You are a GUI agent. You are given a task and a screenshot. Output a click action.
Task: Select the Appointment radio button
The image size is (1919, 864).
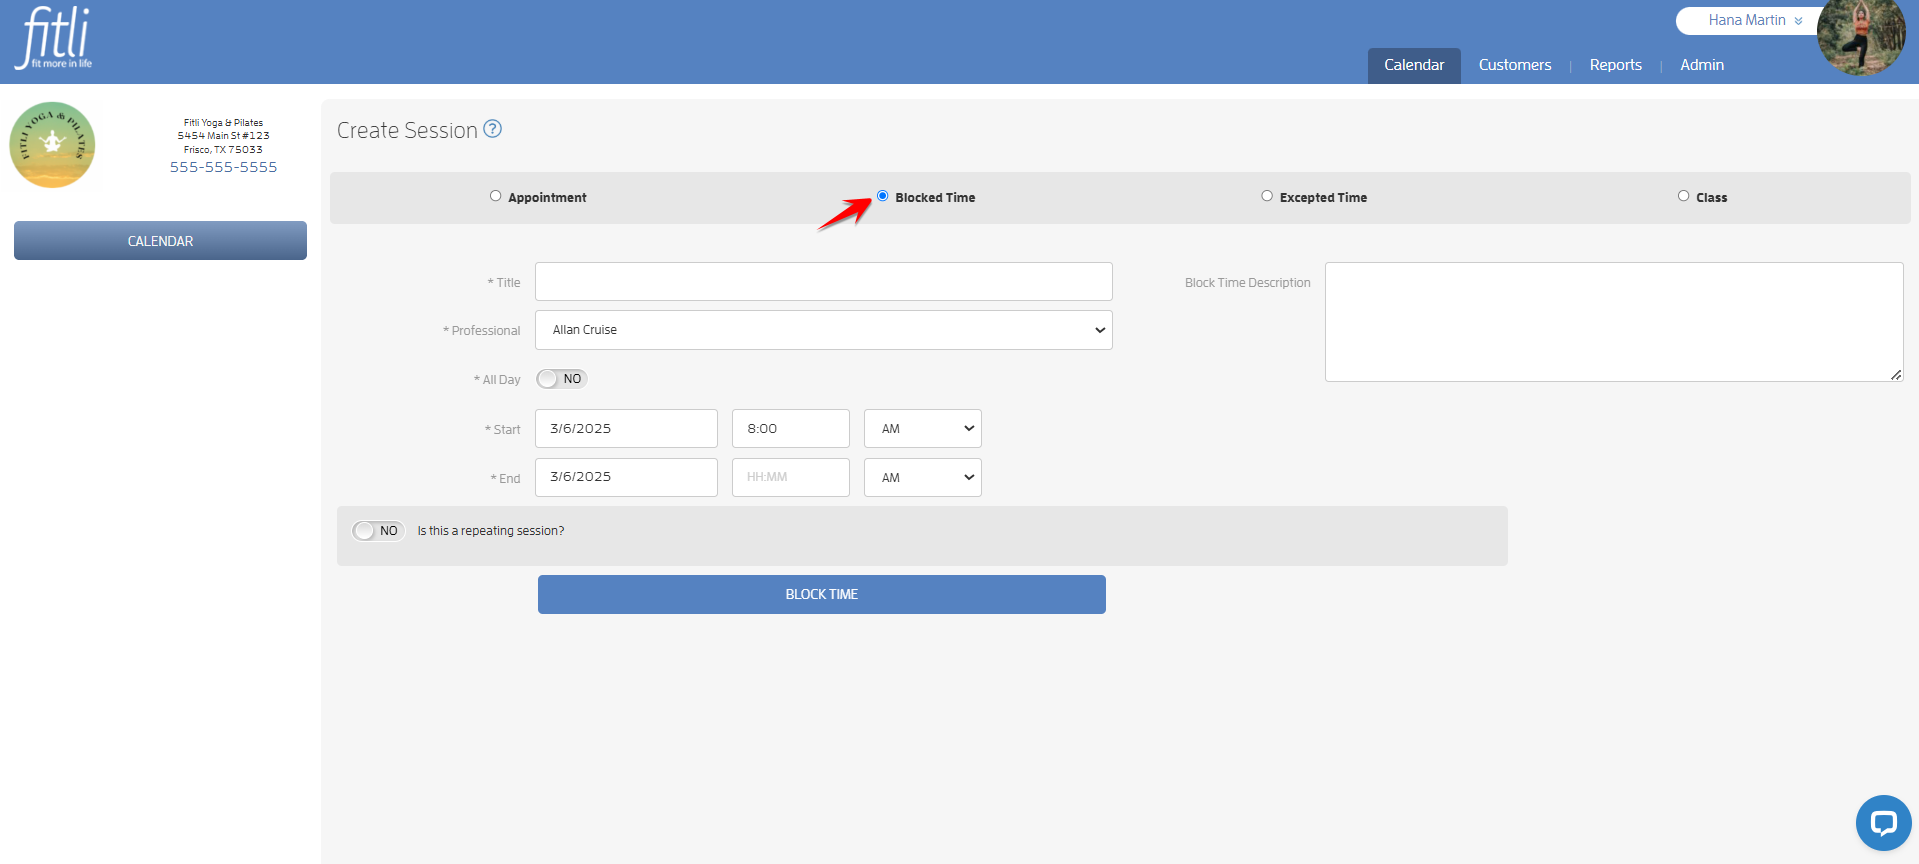pos(495,196)
